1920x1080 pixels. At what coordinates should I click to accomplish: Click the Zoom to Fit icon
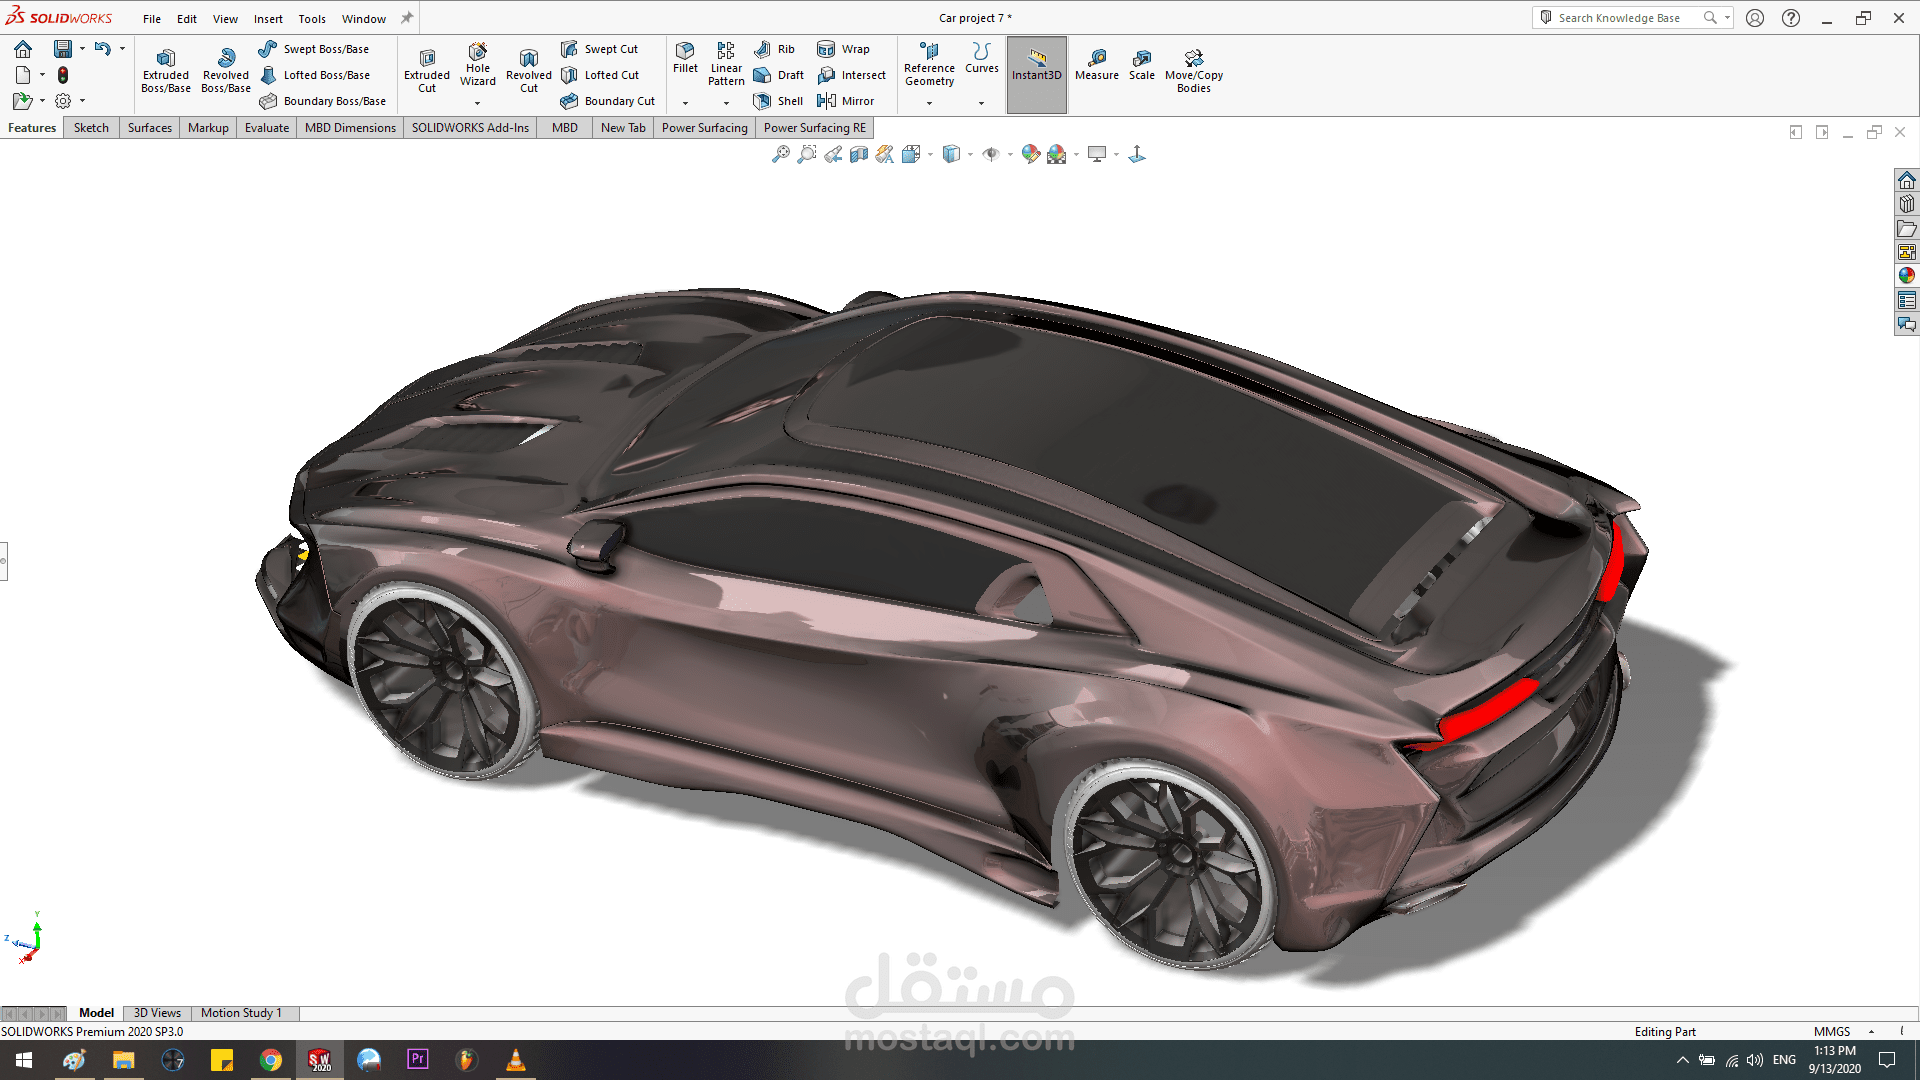point(781,154)
